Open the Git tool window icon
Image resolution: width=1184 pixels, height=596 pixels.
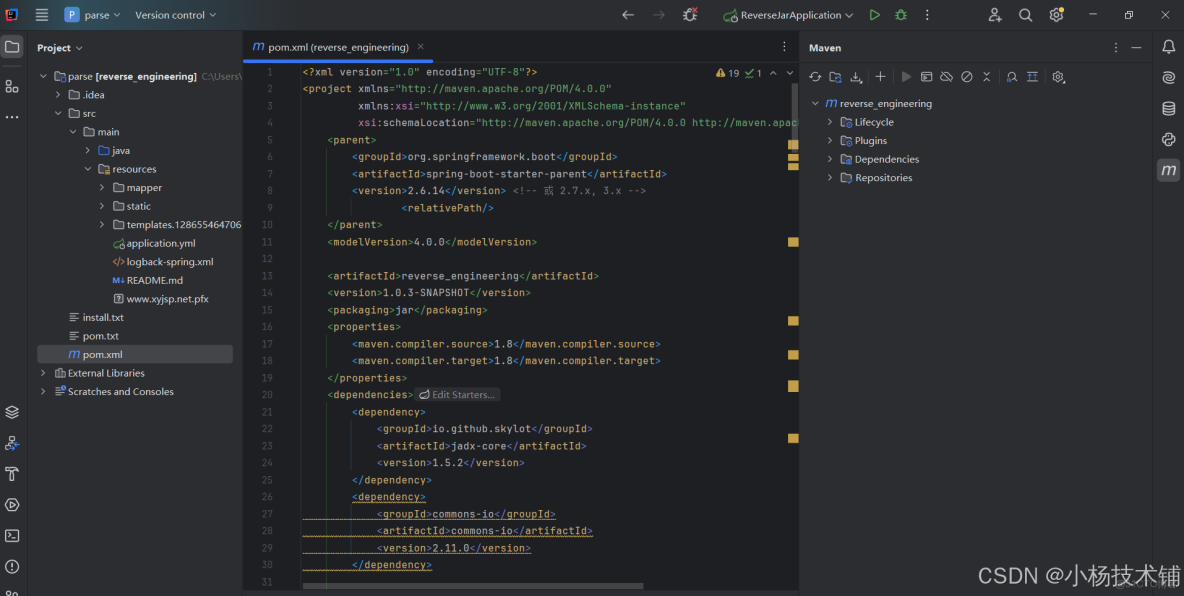tap(12, 442)
